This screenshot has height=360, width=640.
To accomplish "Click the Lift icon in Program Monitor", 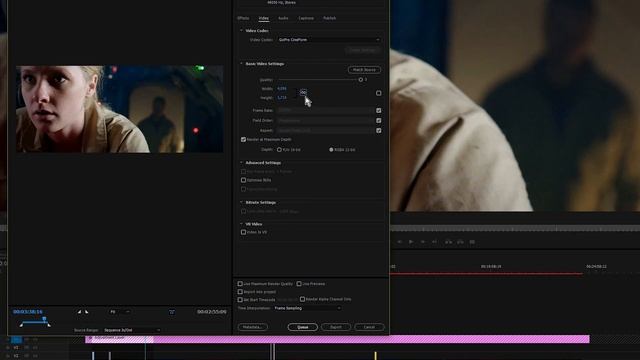I will [x=449, y=242].
